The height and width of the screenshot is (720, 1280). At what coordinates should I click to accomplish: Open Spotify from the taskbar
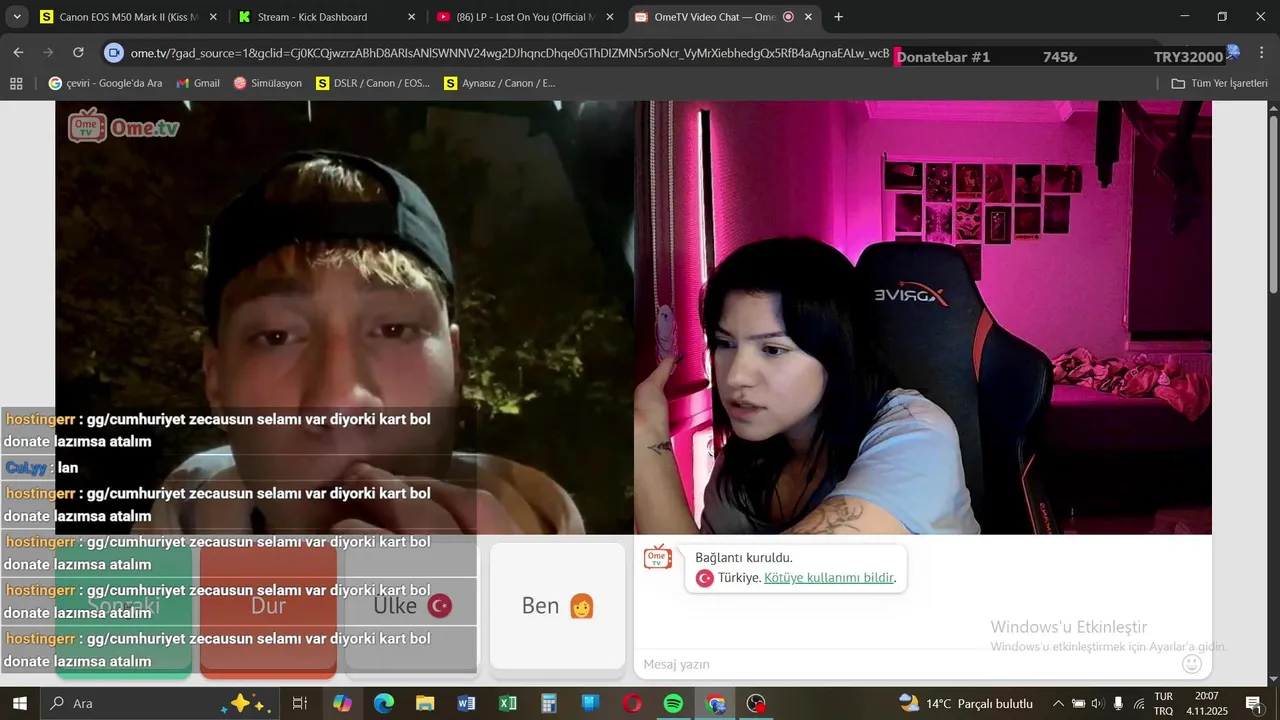click(673, 703)
